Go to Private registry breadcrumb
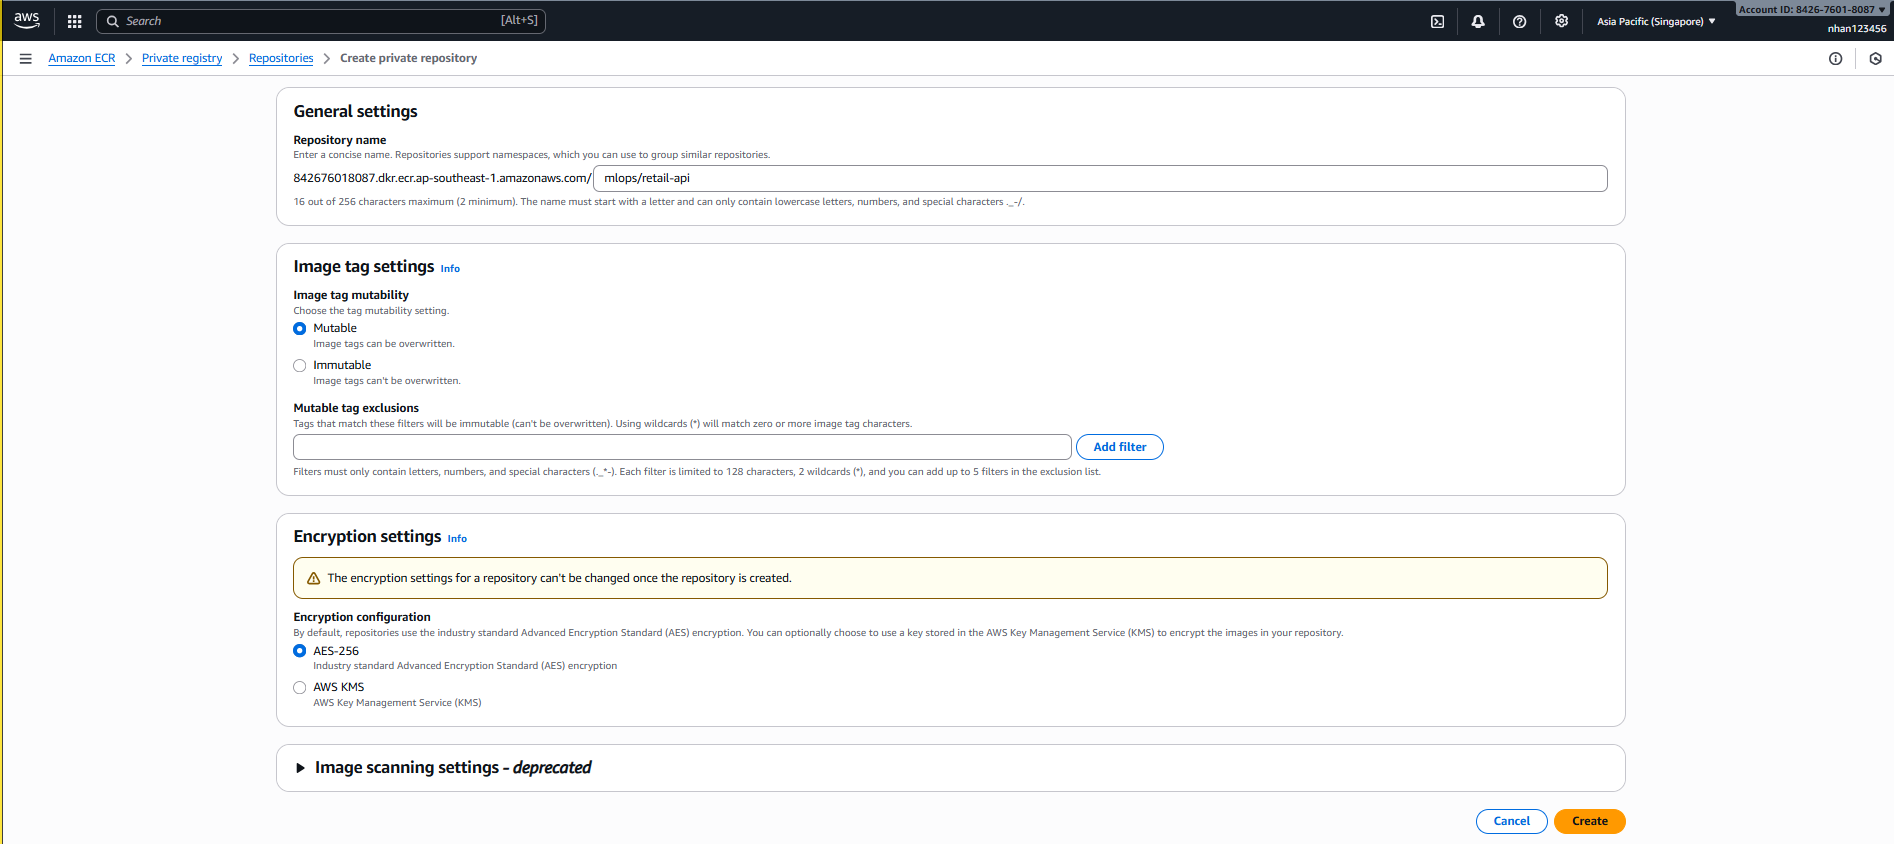The width and height of the screenshot is (1894, 844). pyautogui.click(x=182, y=59)
